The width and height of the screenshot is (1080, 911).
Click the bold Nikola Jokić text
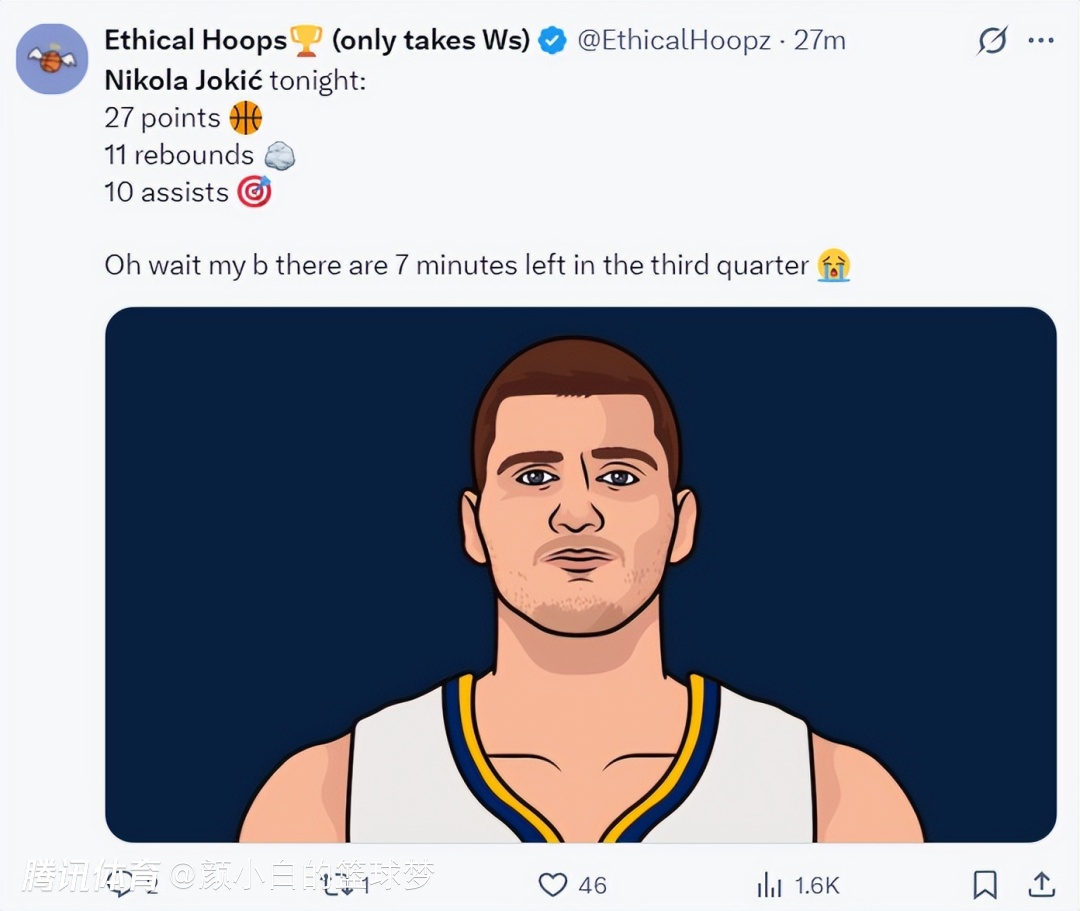point(183,80)
